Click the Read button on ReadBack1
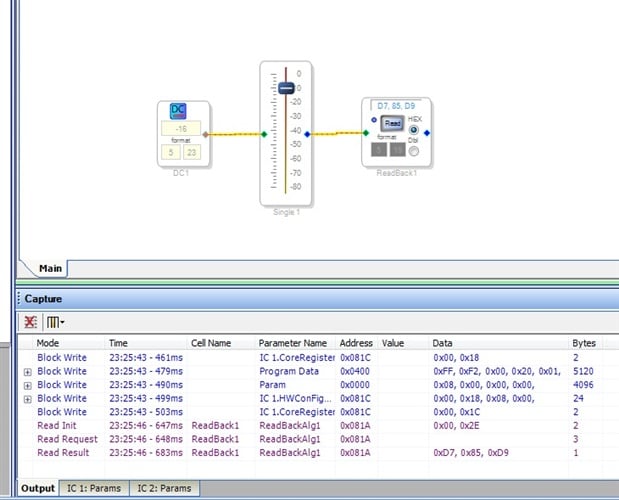Image resolution: width=619 pixels, height=500 pixels. point(392,124)
